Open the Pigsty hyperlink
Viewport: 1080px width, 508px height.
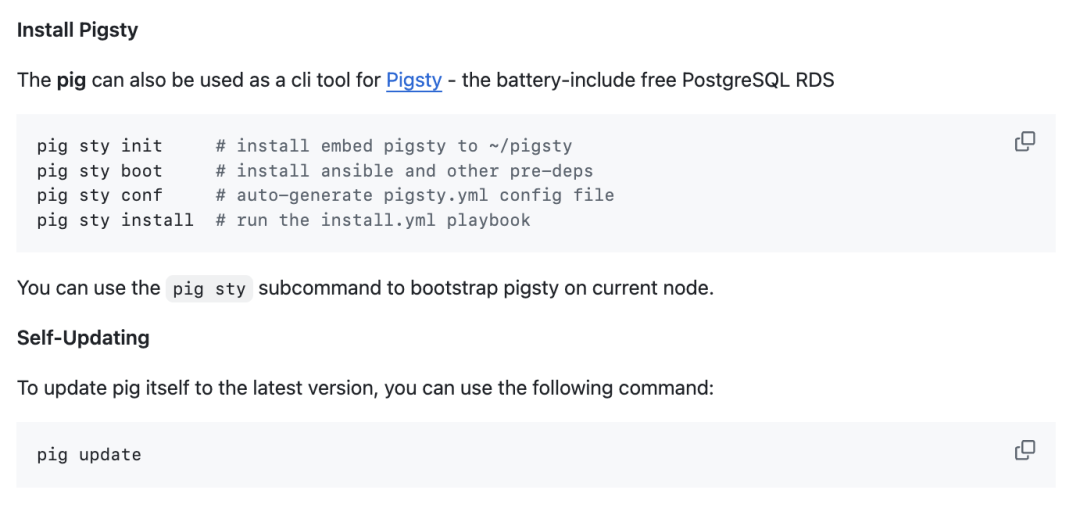point(414,80)
